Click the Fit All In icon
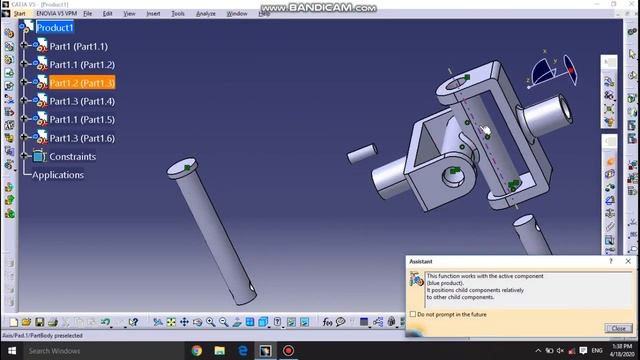This screenshot has width=640, height=360. point(171,322)
